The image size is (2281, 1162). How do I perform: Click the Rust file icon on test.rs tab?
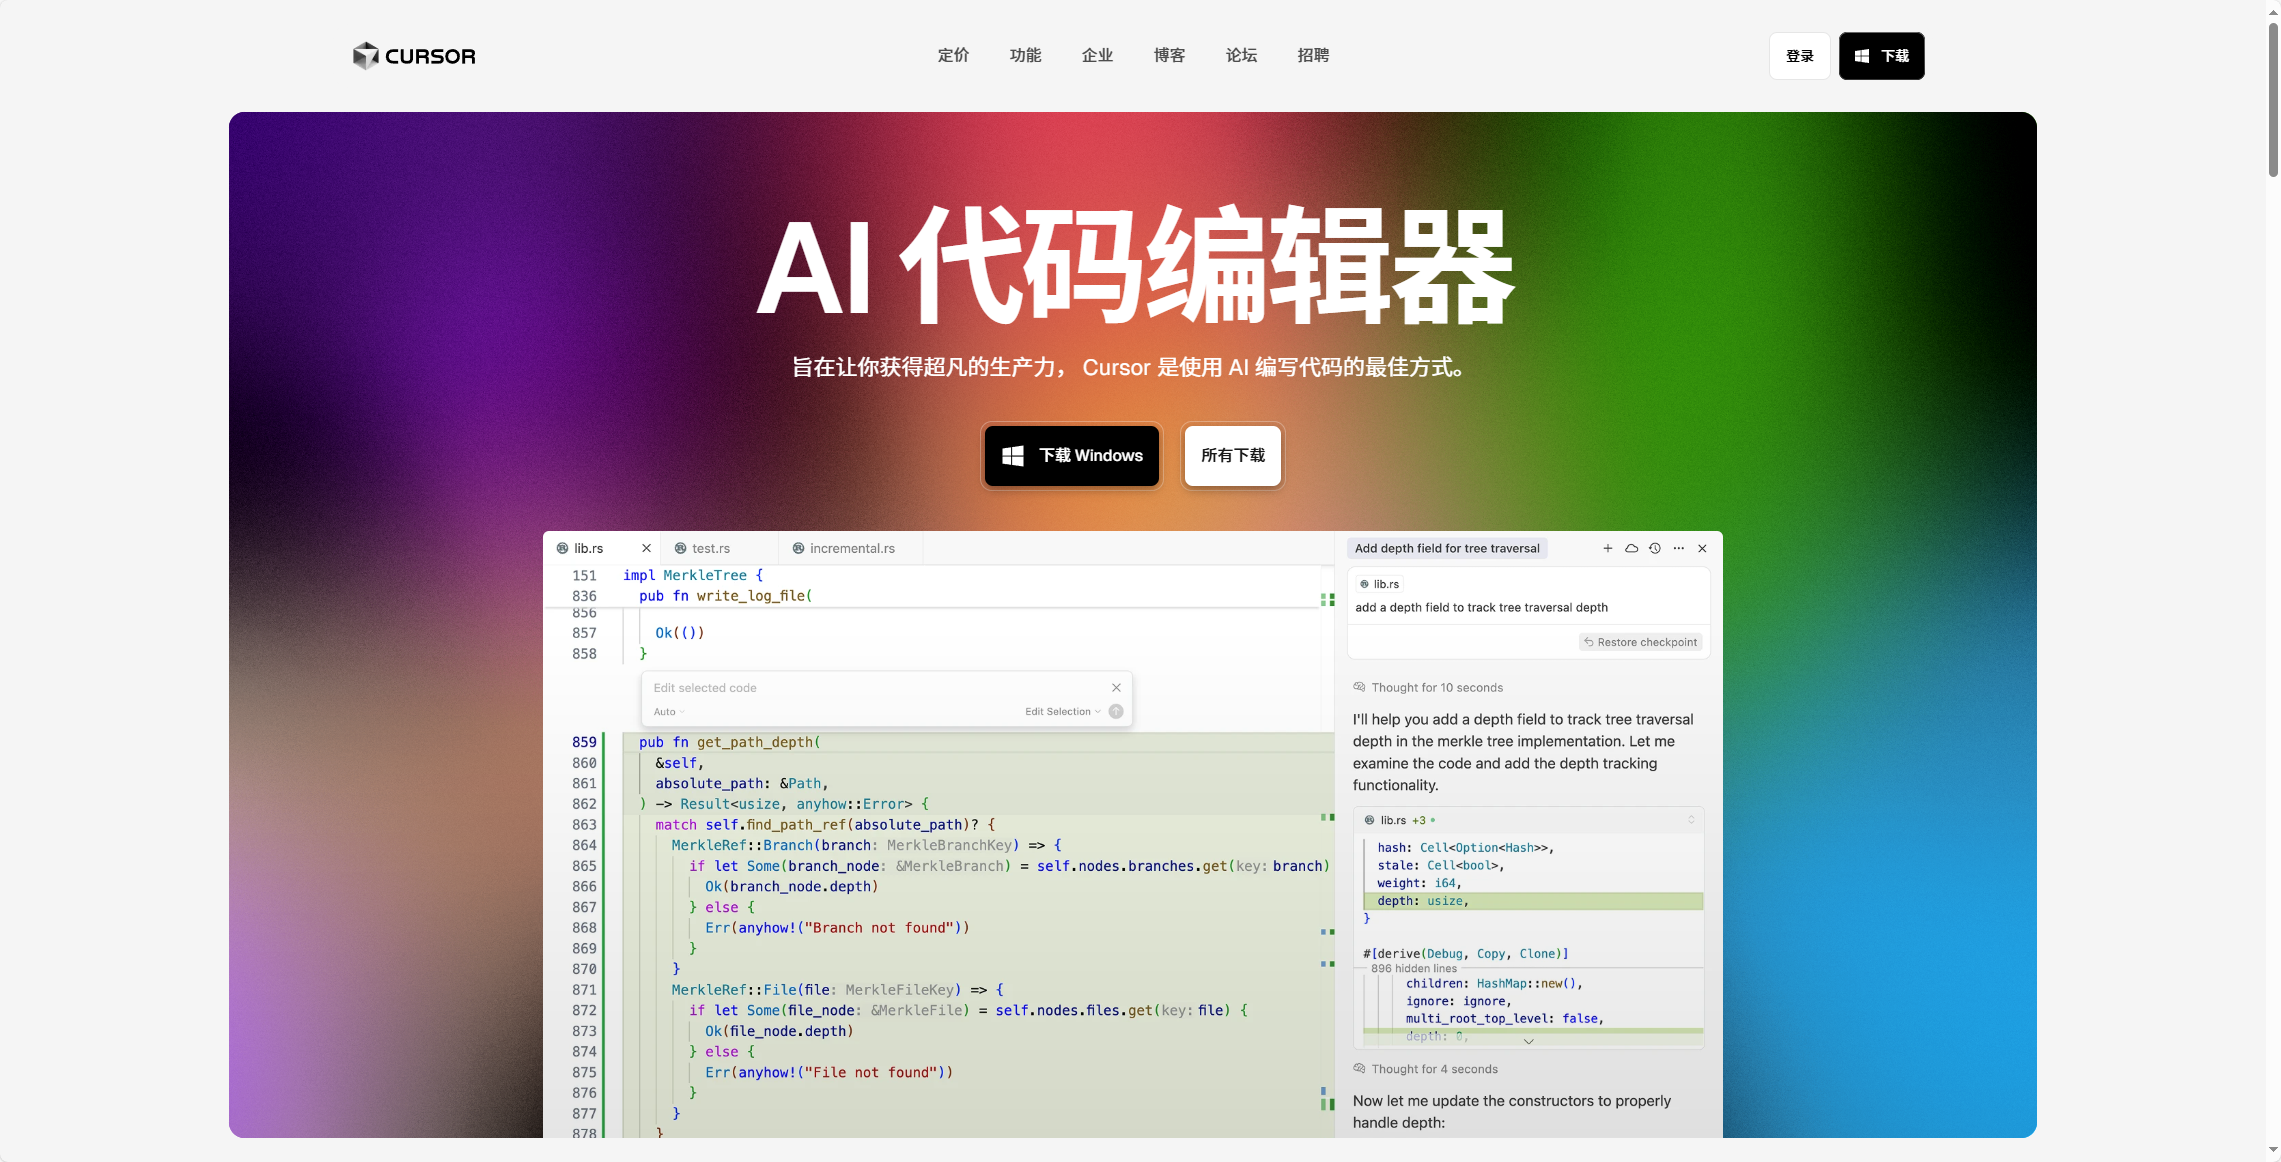click(680, 548)
